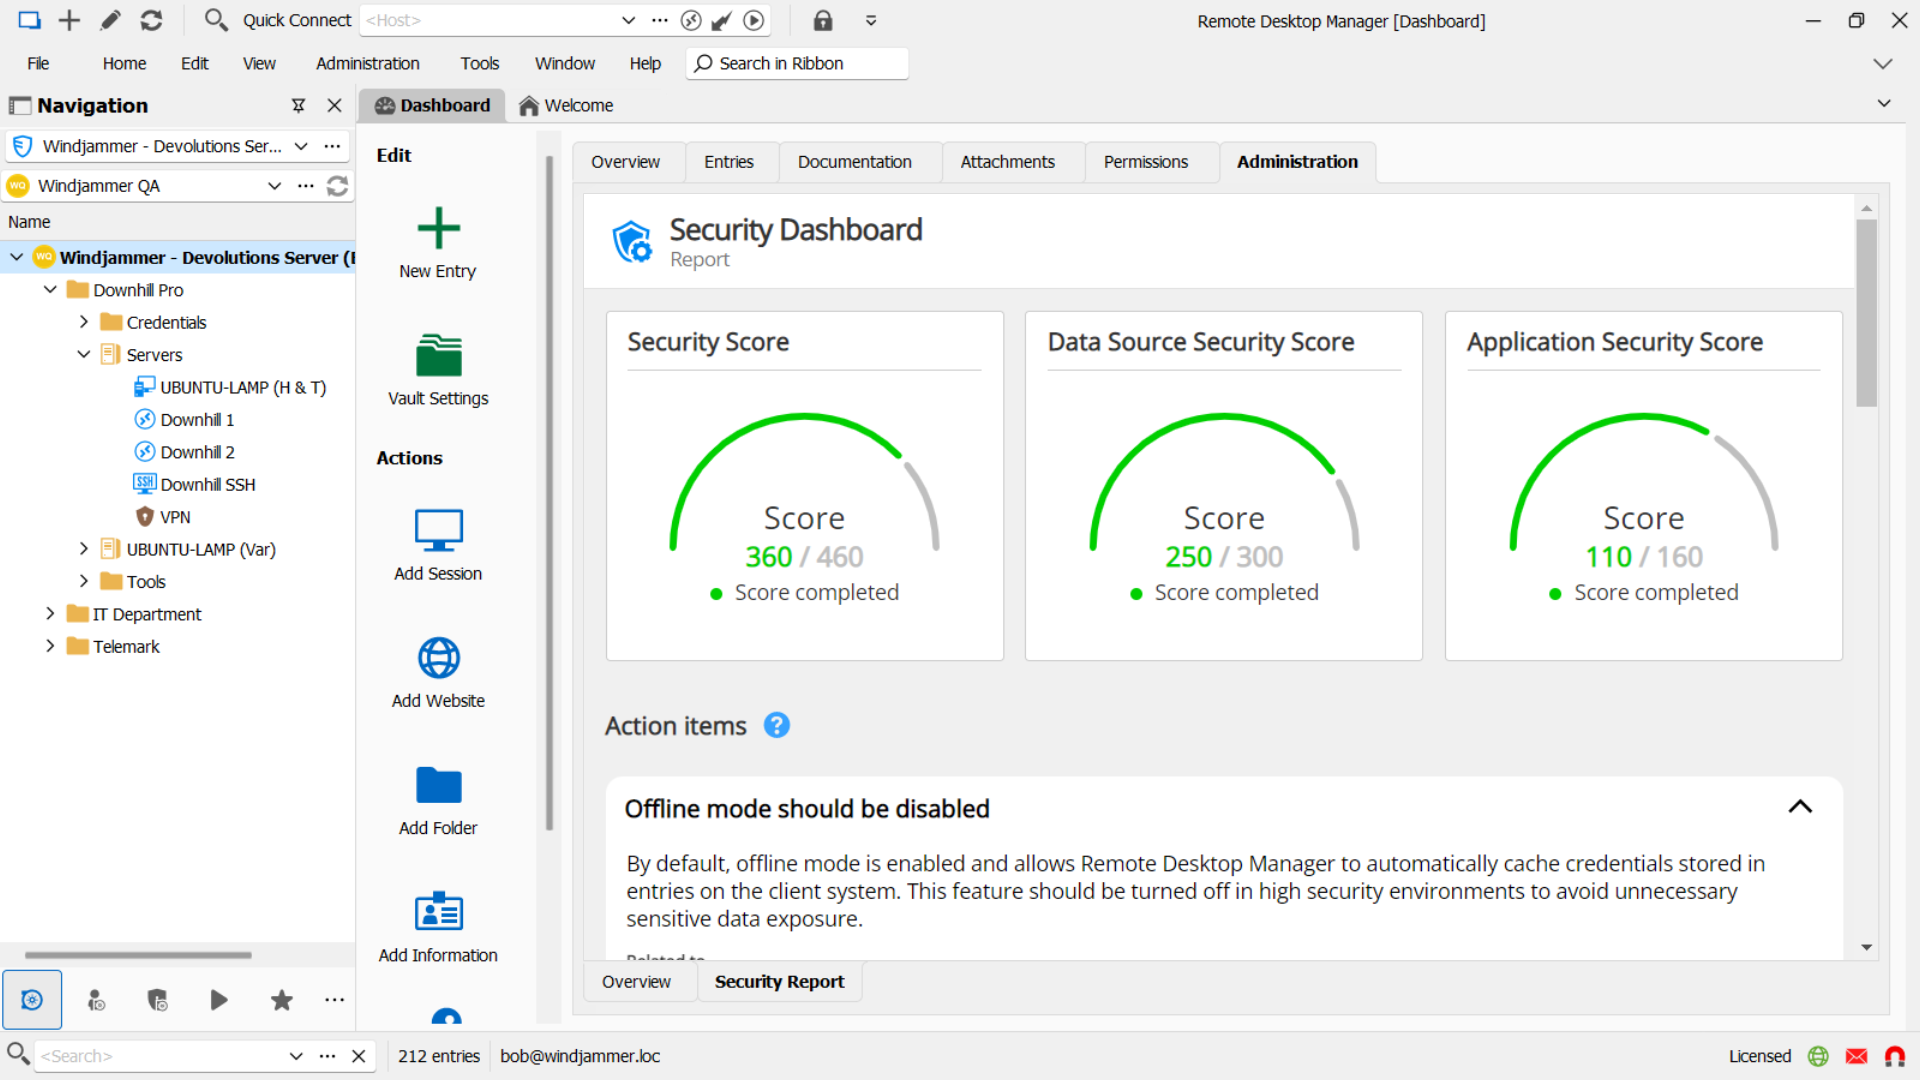Viewport: 1920px width, 1080px height.
Task: Collapse the Servers tree folder
Action: coord(84,354)
